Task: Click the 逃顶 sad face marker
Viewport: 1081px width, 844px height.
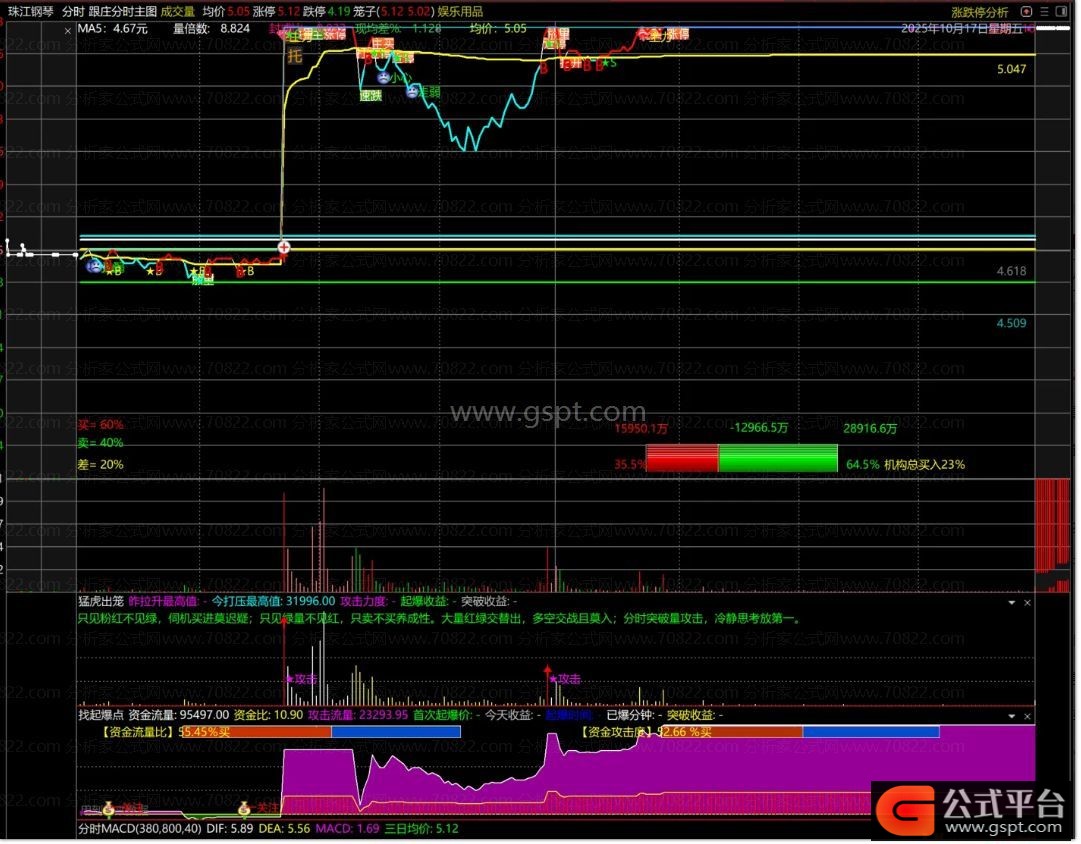Action: pos(411,92)
